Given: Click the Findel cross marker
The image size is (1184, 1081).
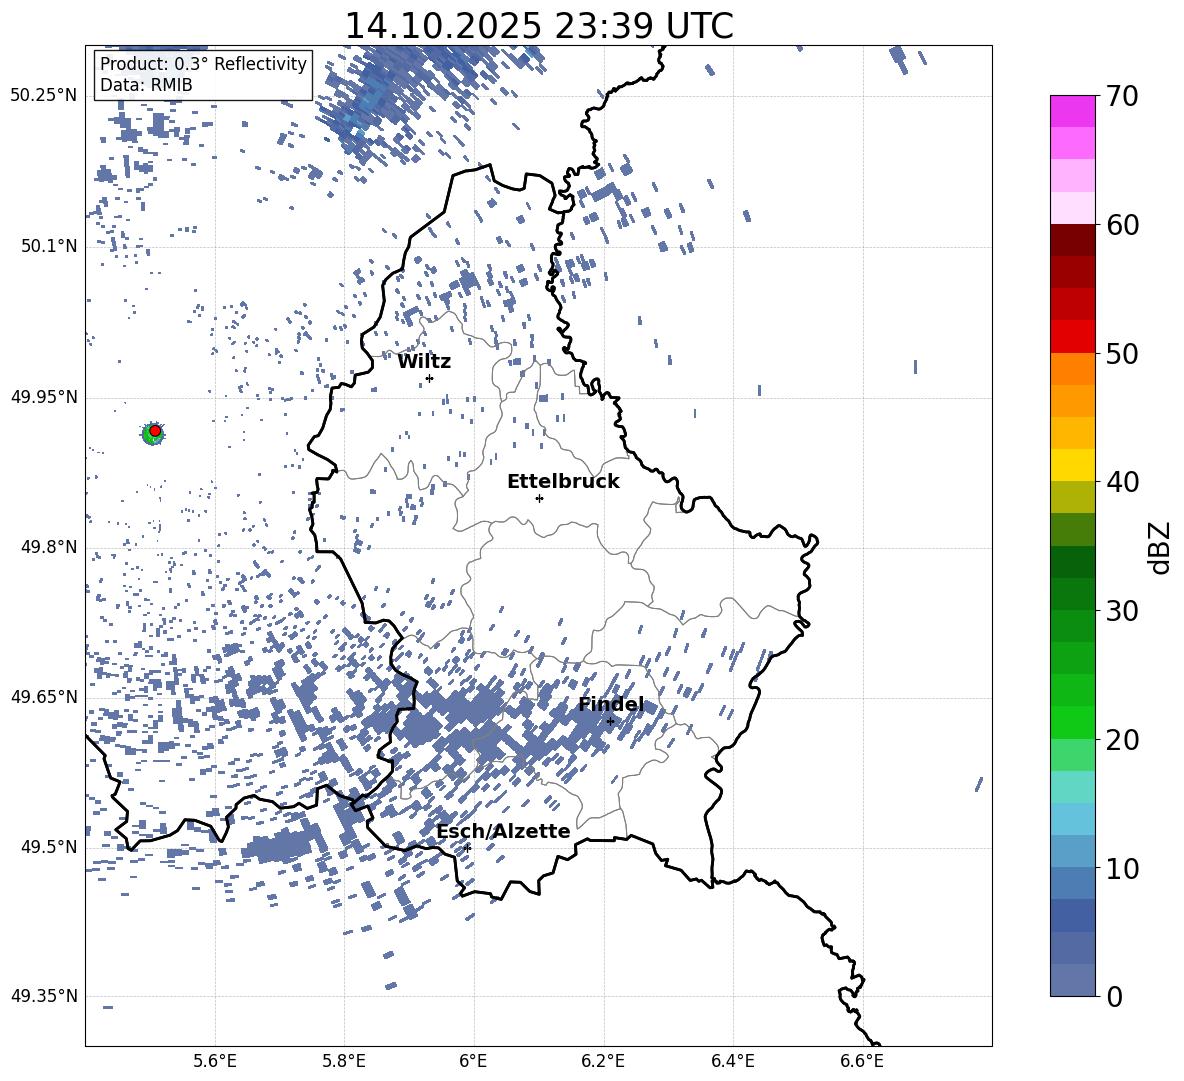Looking at the screenshot, I should point(610,722).
